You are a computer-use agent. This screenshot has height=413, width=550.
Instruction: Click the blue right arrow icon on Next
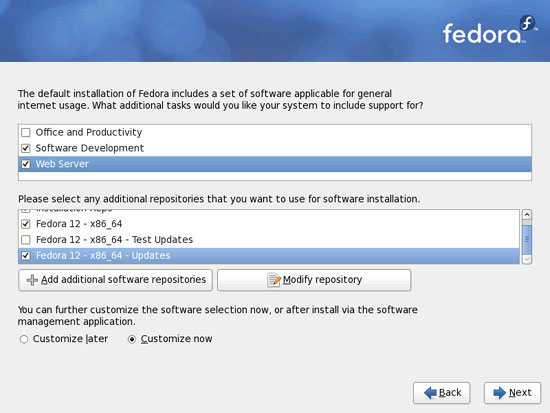(499, 393)
